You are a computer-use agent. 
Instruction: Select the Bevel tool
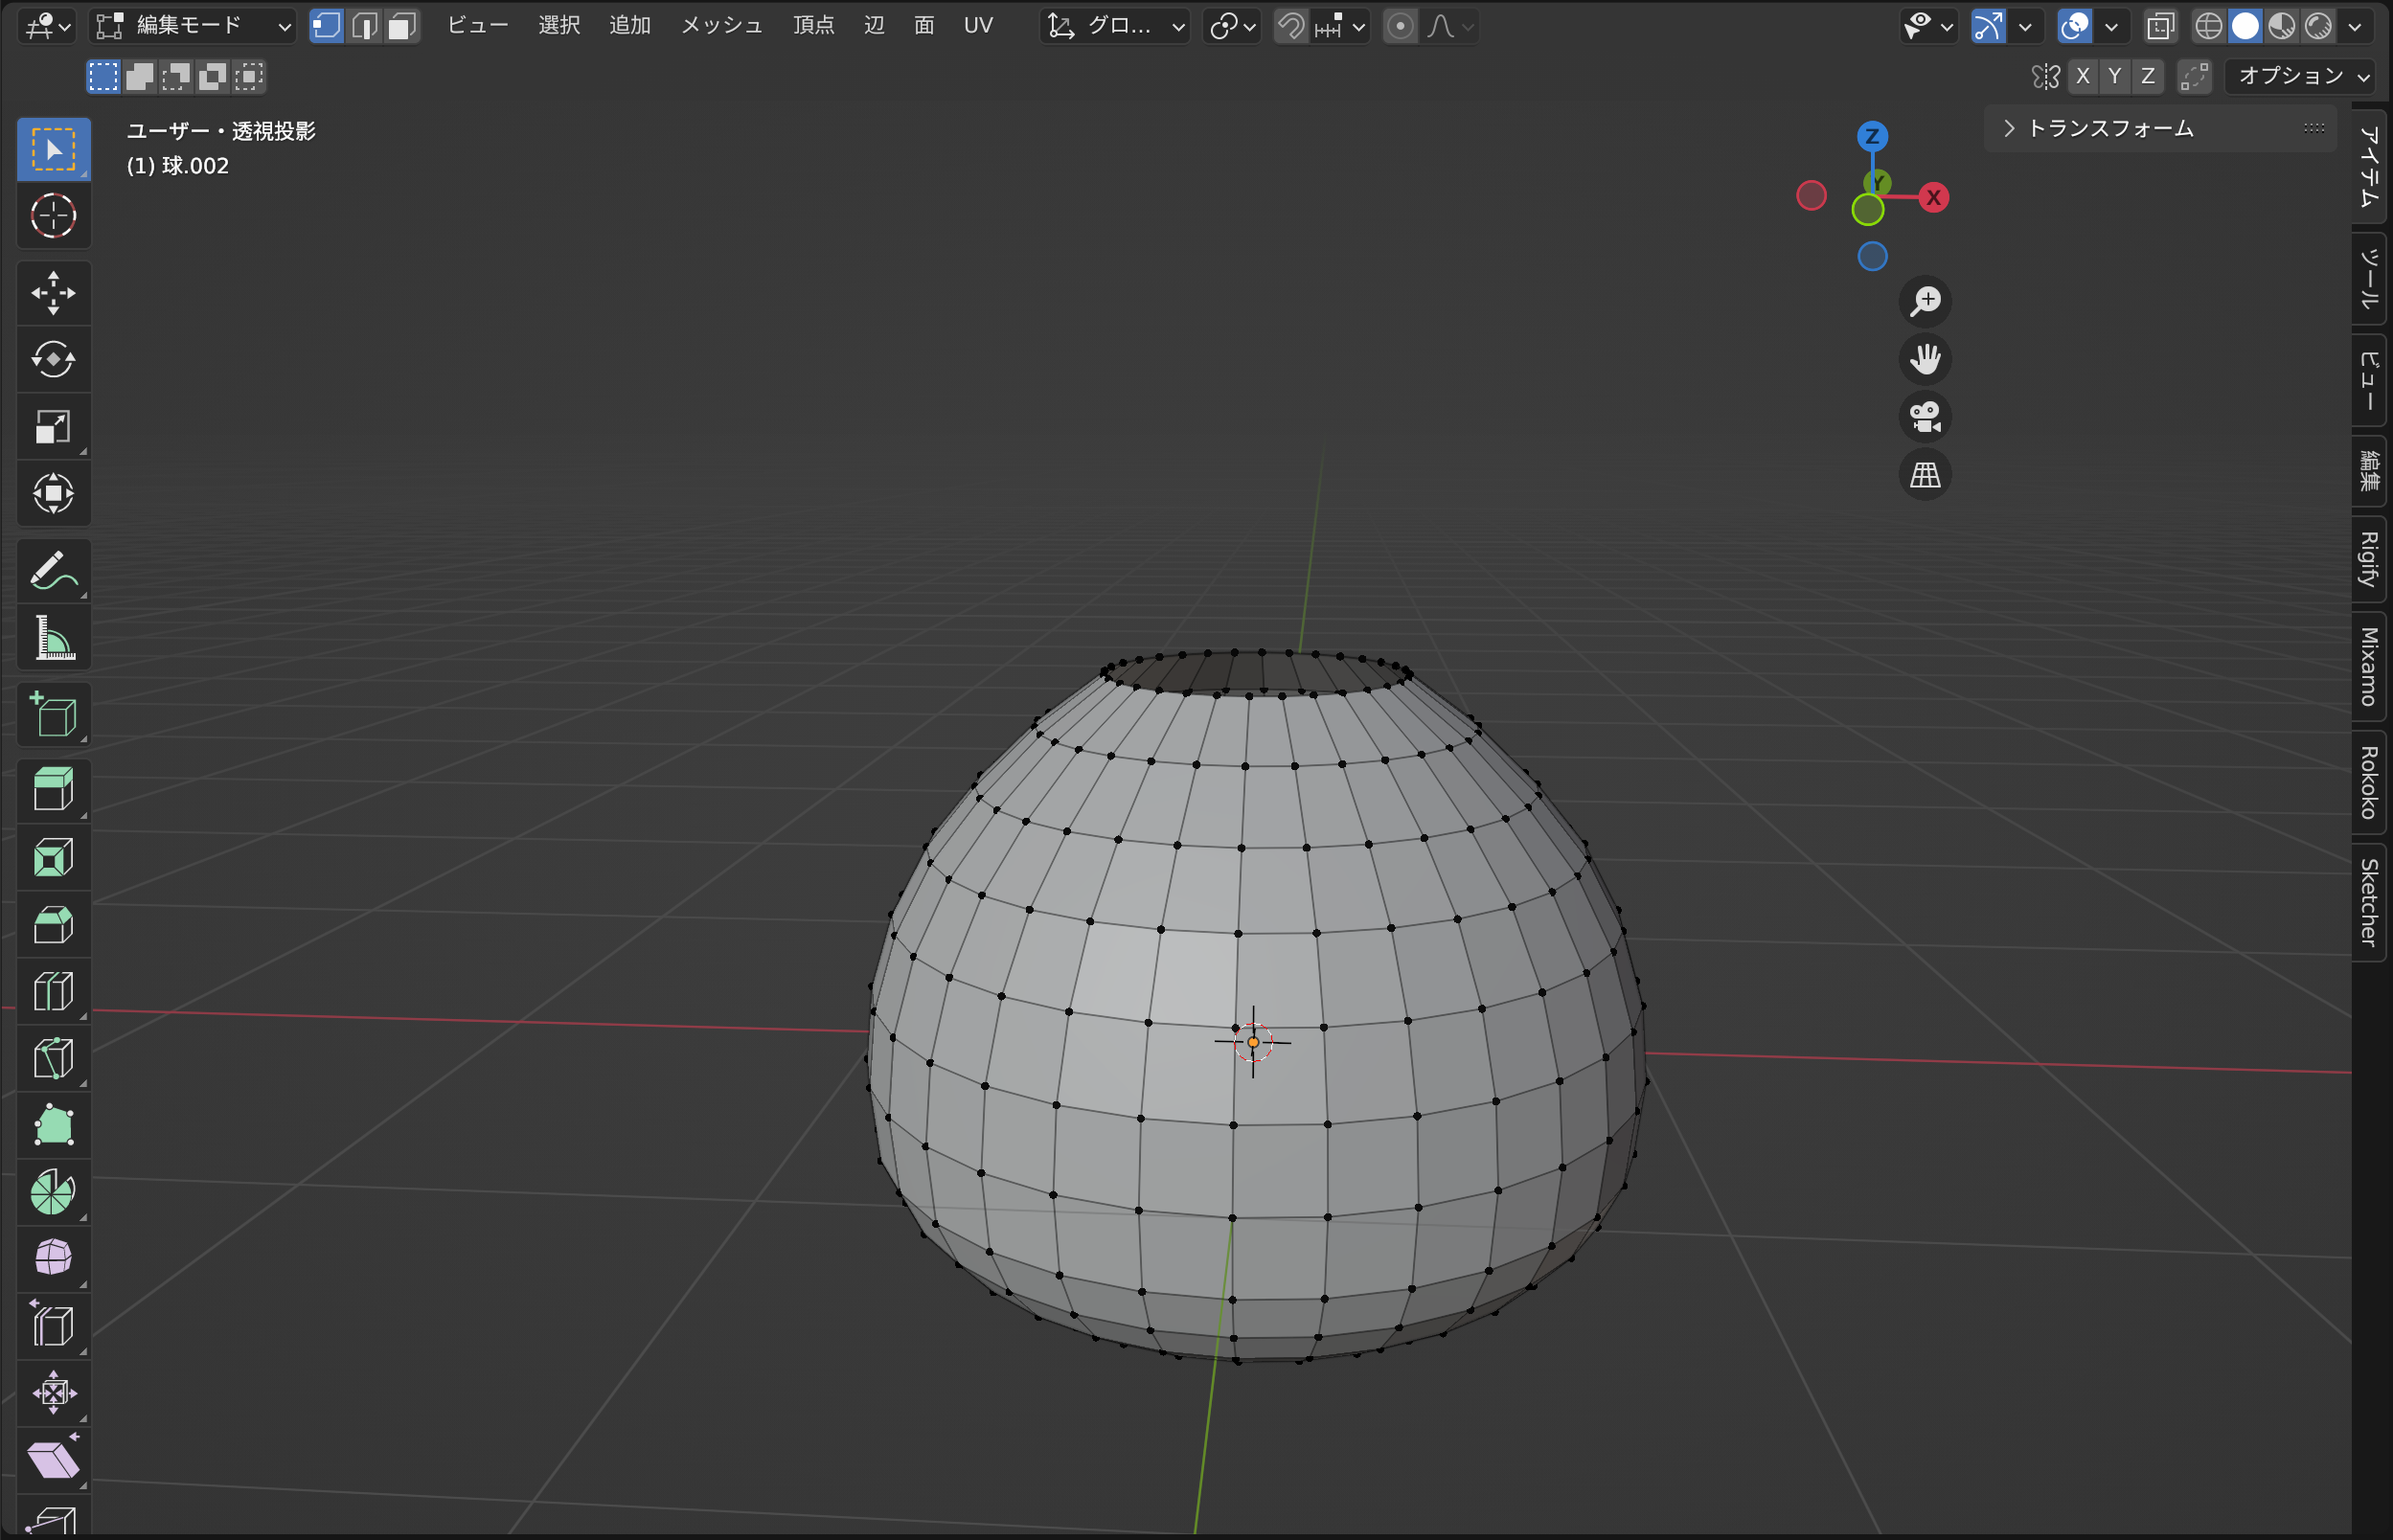(x=54, y=924)
